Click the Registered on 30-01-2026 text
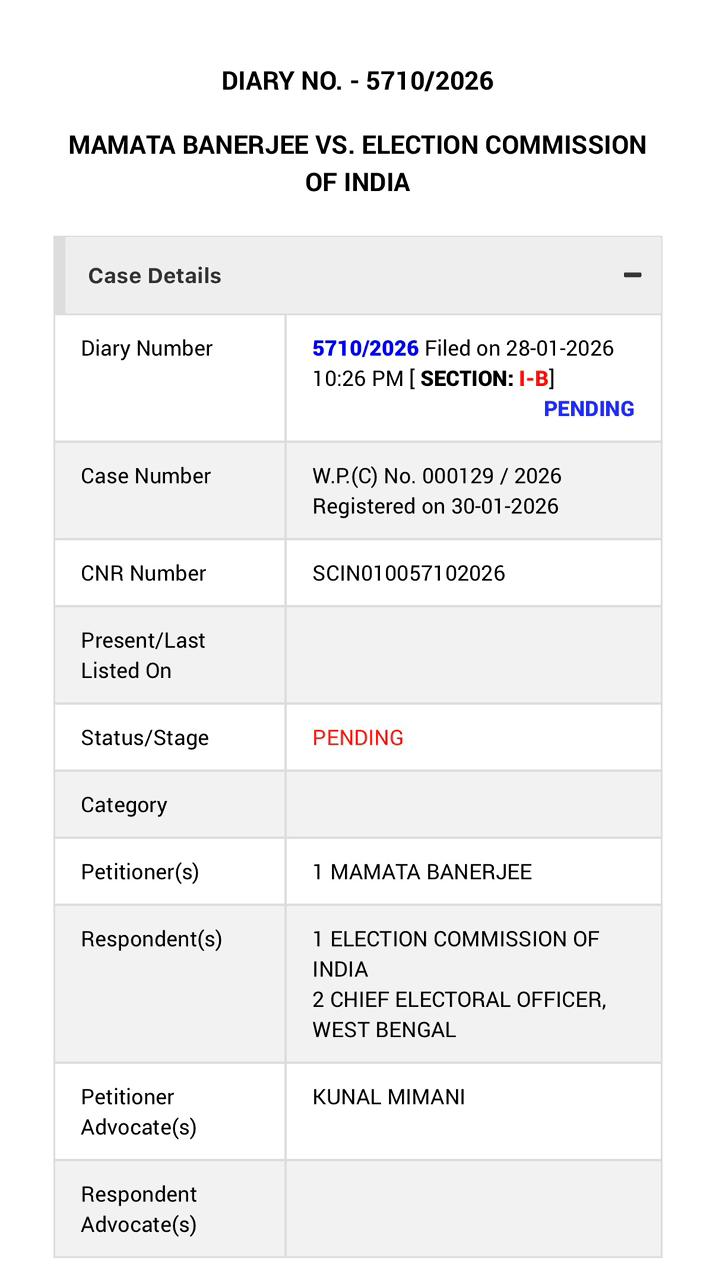 [435, 506]
